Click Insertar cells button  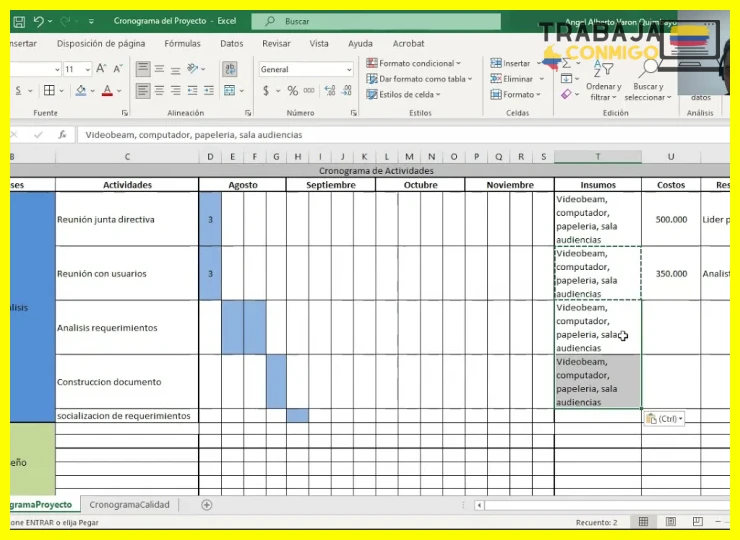click(x=510, y=63)
